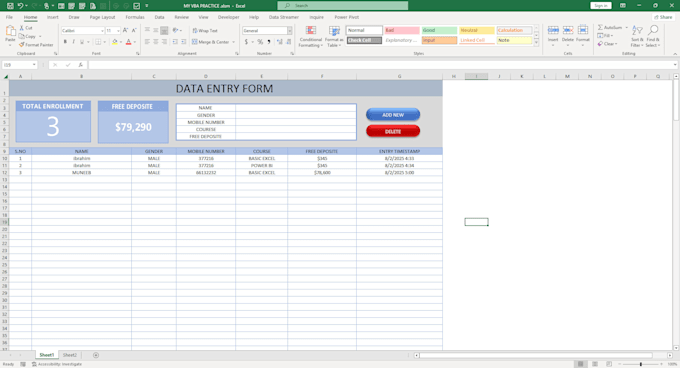Click the blue ADD NEW button

point(393,115)
